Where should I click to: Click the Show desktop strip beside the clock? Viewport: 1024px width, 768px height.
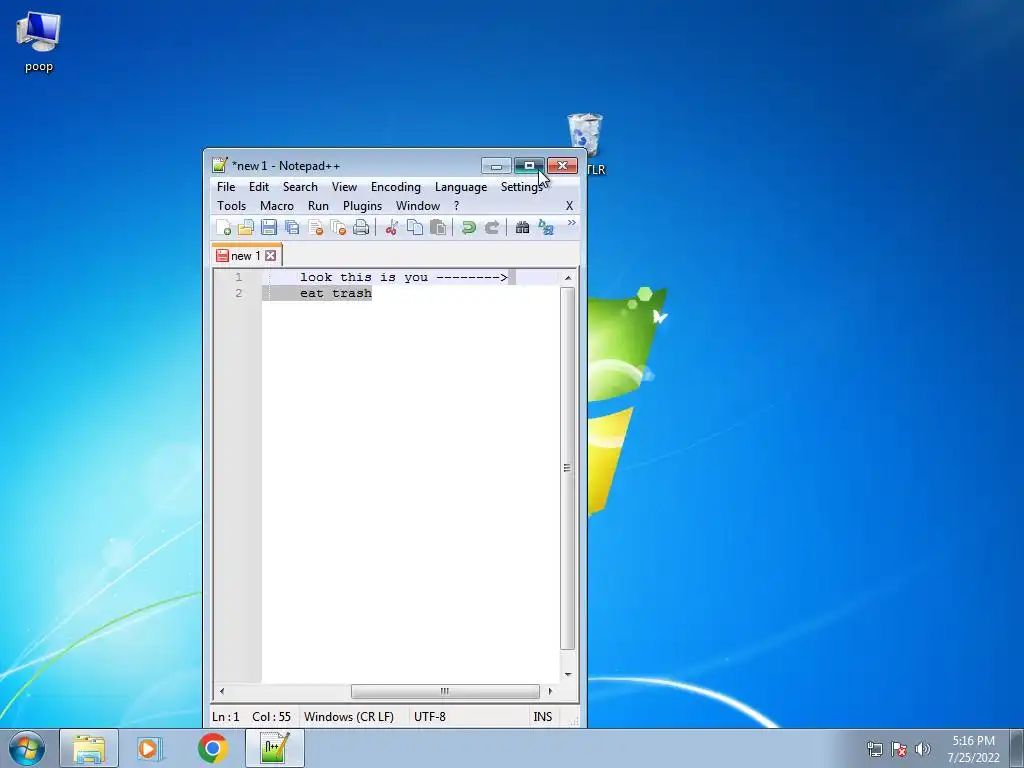[1017, 748]
